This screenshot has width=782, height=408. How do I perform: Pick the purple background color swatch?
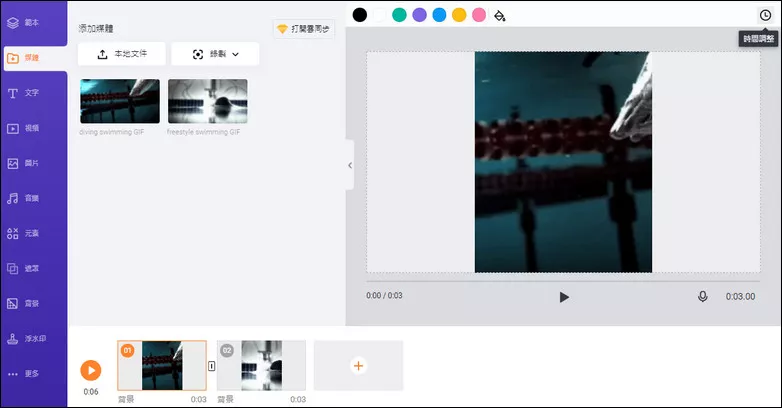[419, 15]
